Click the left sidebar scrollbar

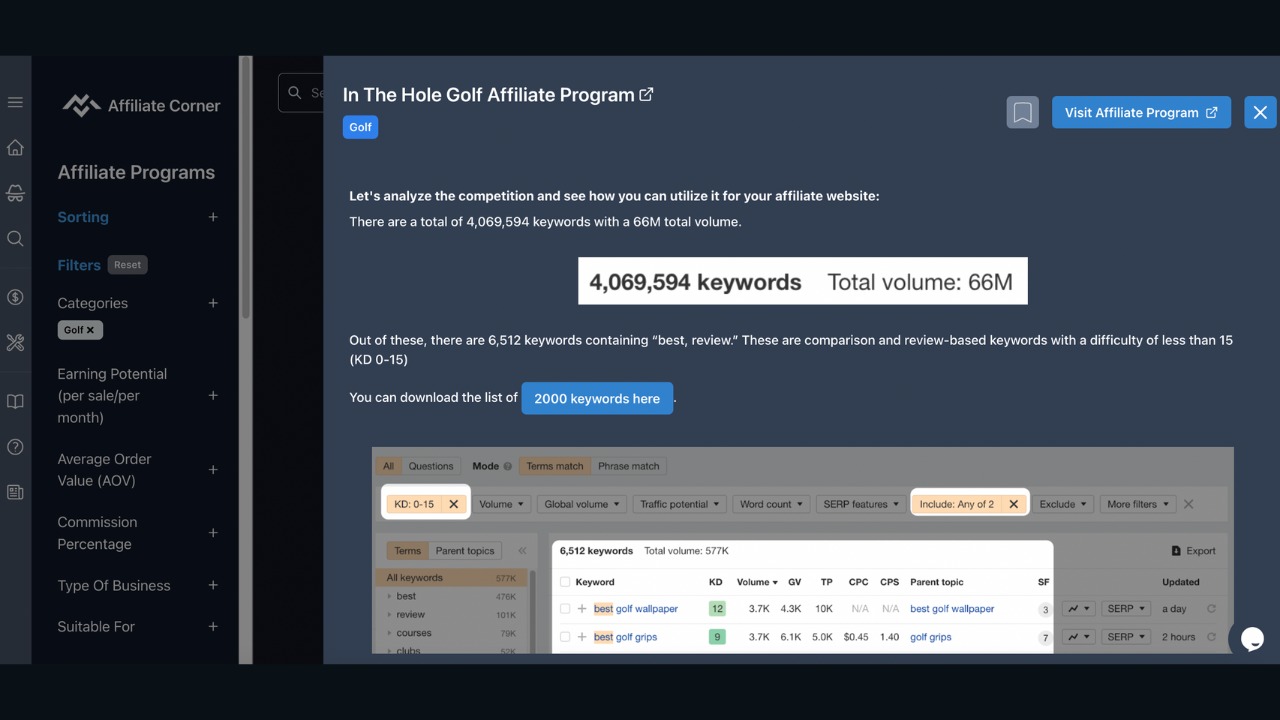245,190
